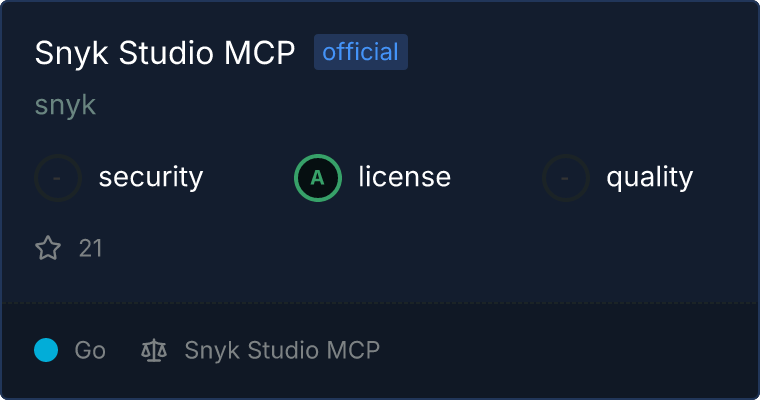The image size is (760, 400).
Task: Click the empty security score circle
Action: (58, 178)
